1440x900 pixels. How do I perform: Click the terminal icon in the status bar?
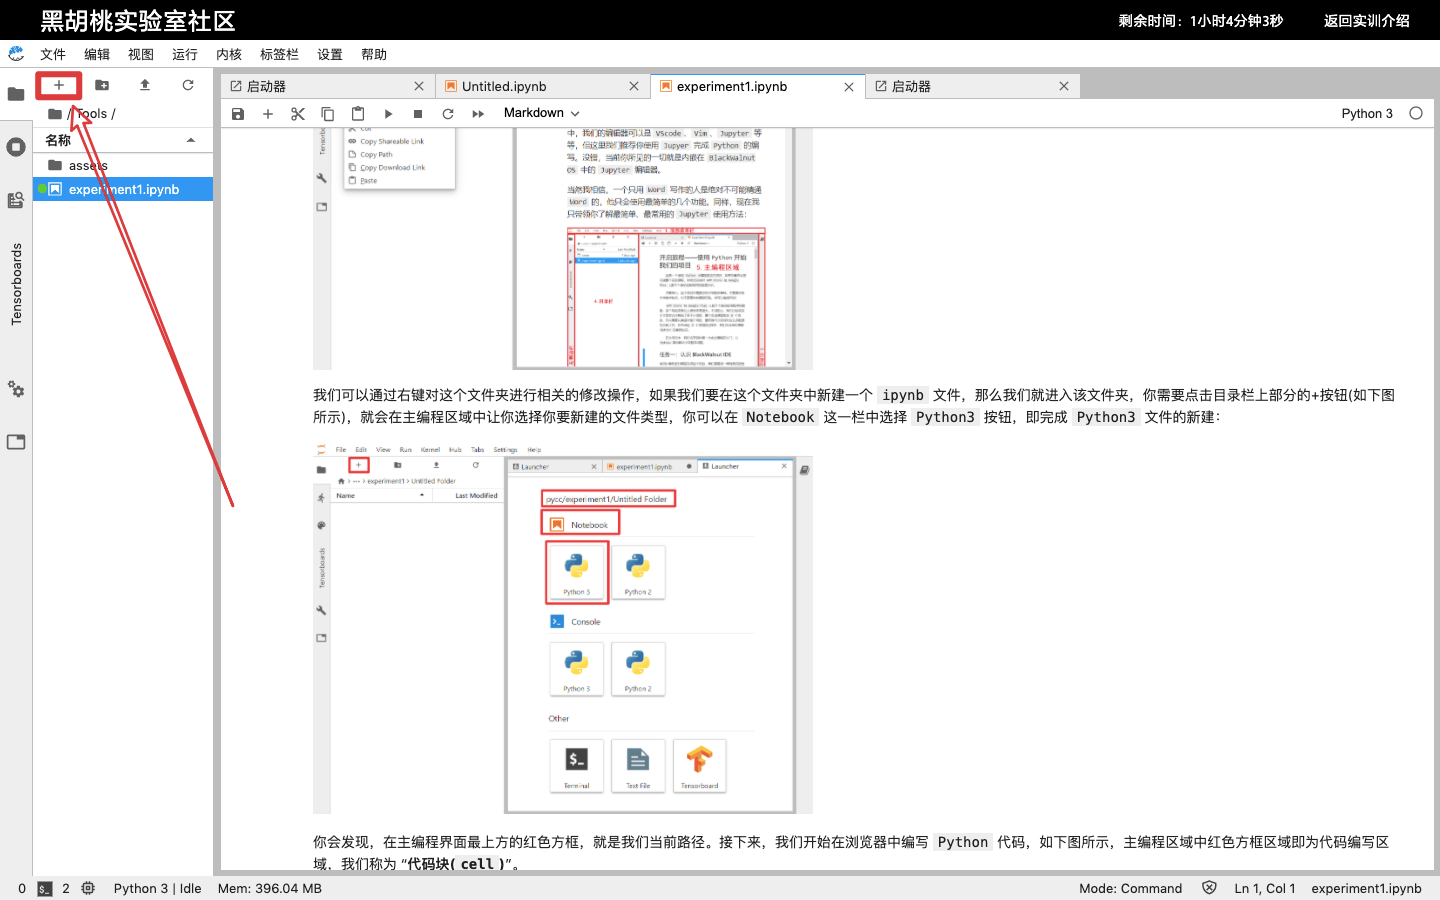click(45, 888)
